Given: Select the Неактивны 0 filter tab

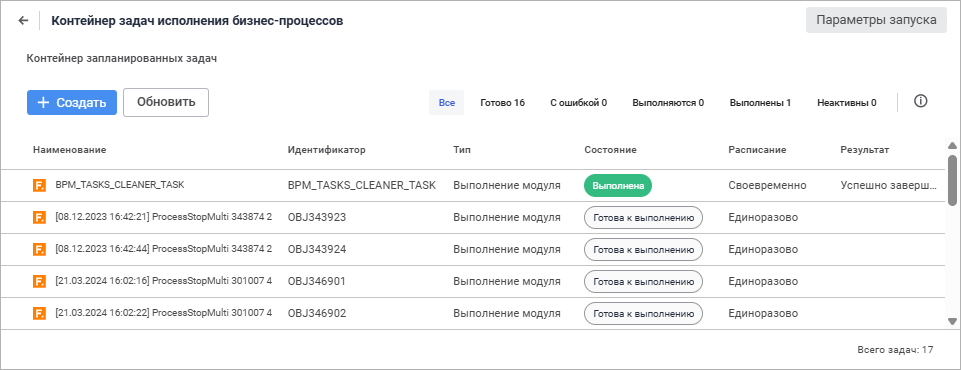Looking at the screenshot, I should (846, 102).
